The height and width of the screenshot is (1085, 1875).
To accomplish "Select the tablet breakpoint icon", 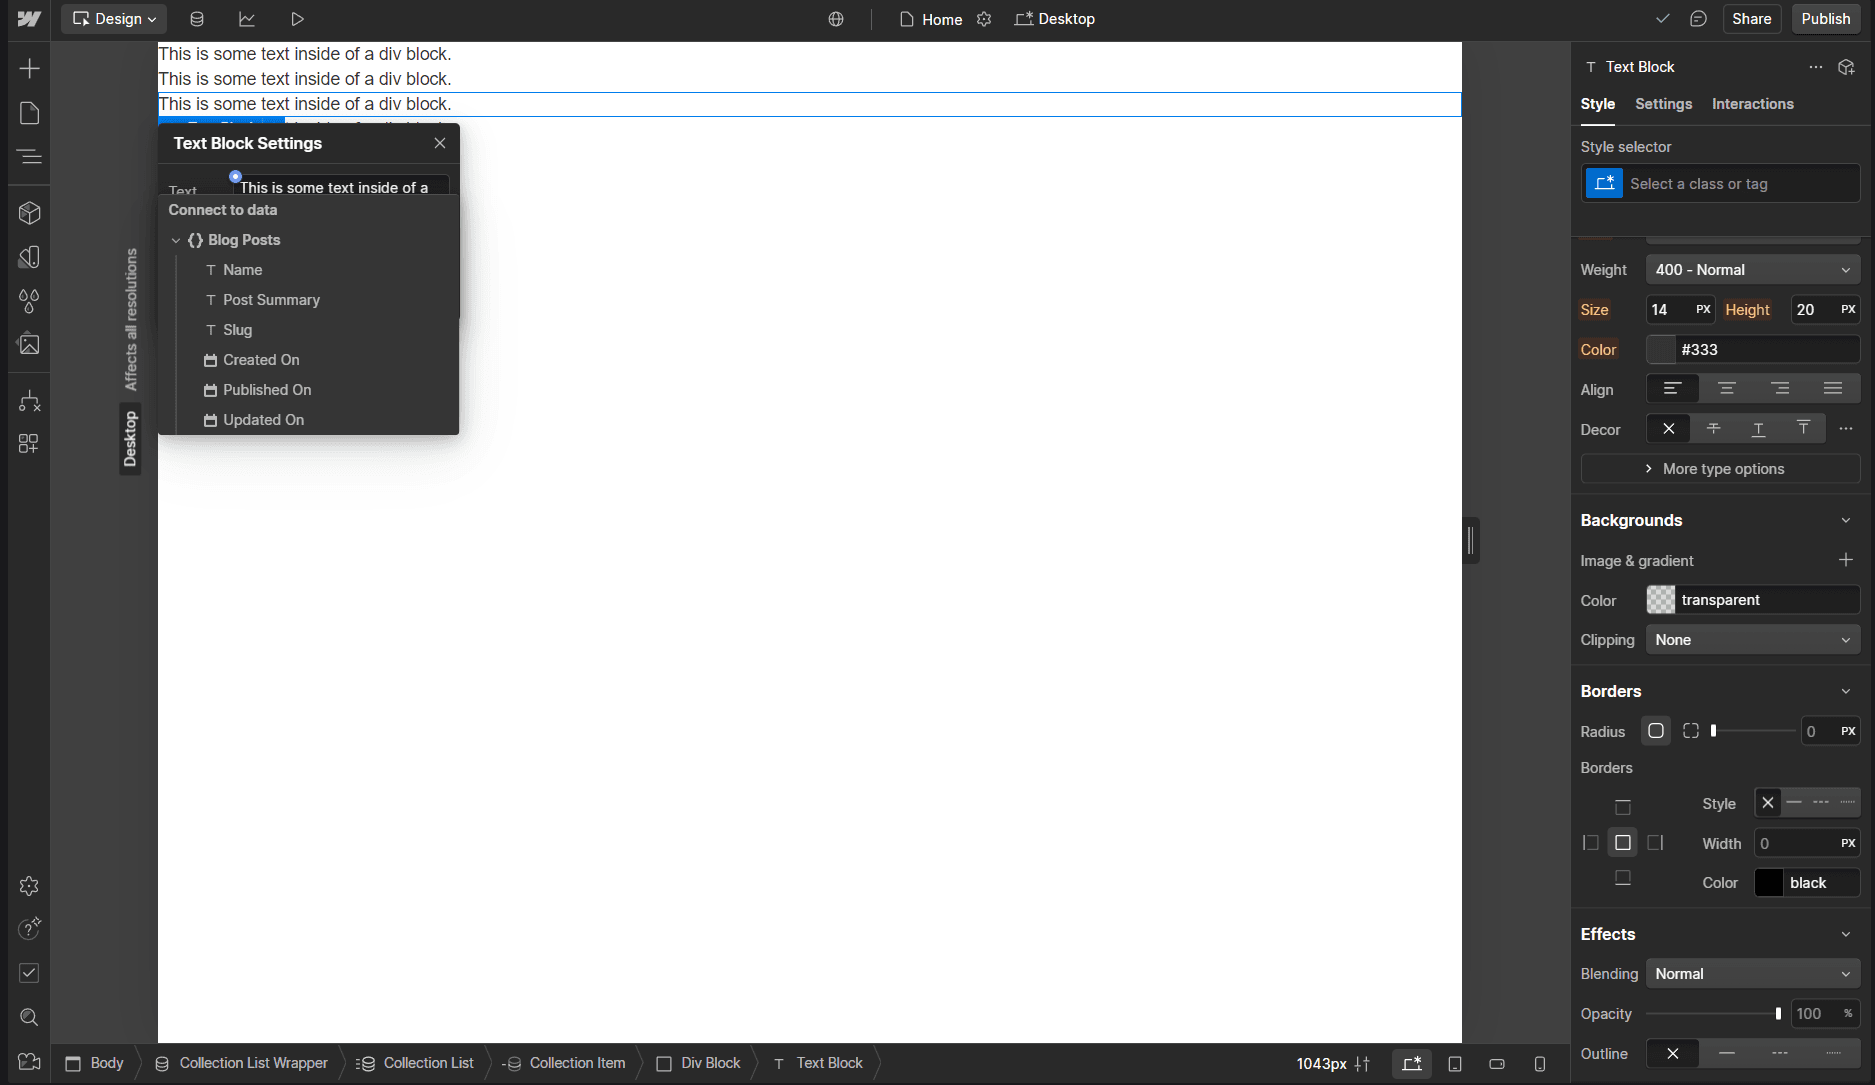I will (1455, 1063).
